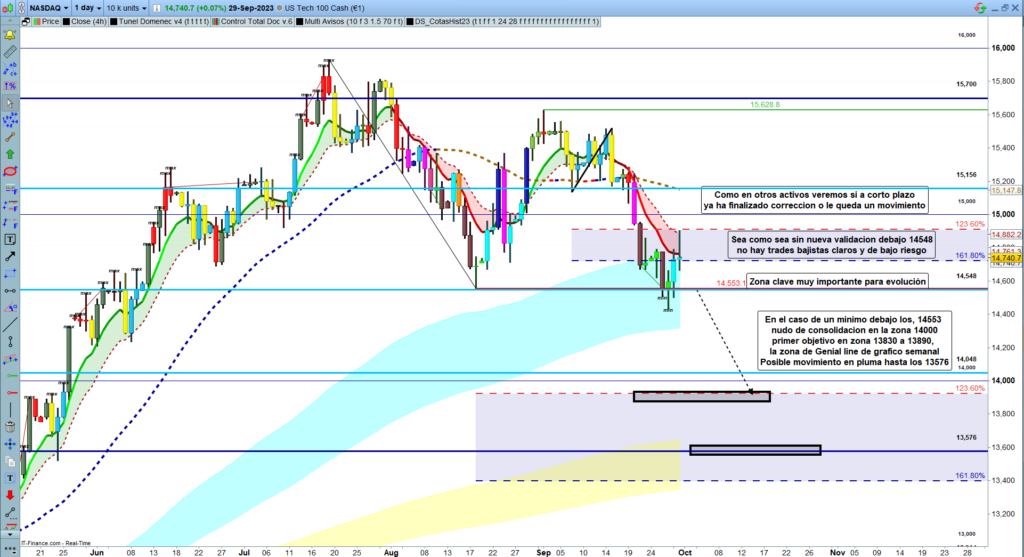Click the yellow alert bell icon
This screenshot has width=1024, height=557.
tap(9, 33)
